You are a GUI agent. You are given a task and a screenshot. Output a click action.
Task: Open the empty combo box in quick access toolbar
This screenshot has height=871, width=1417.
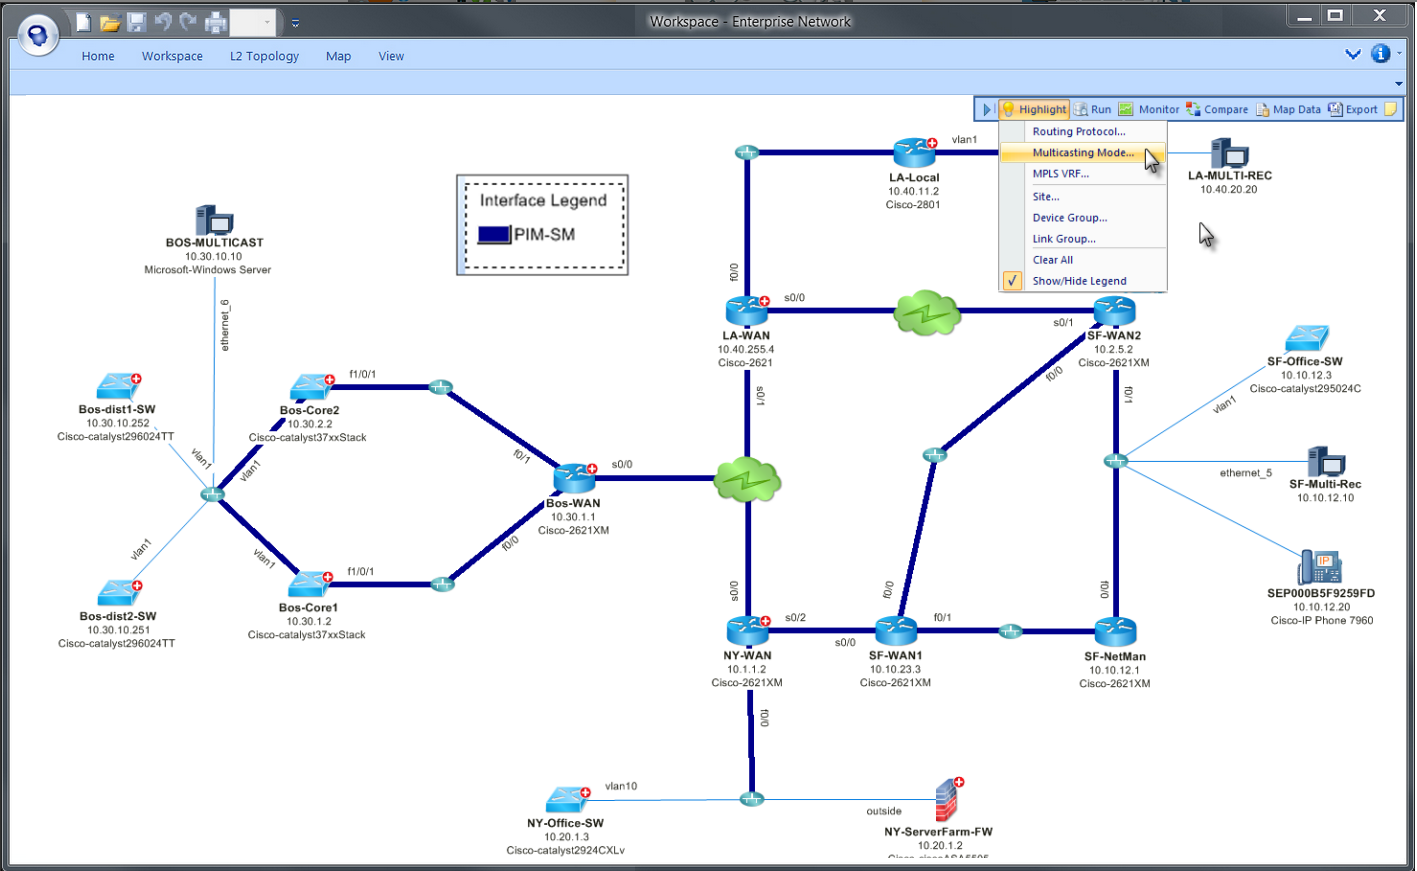tap(253, 22)
